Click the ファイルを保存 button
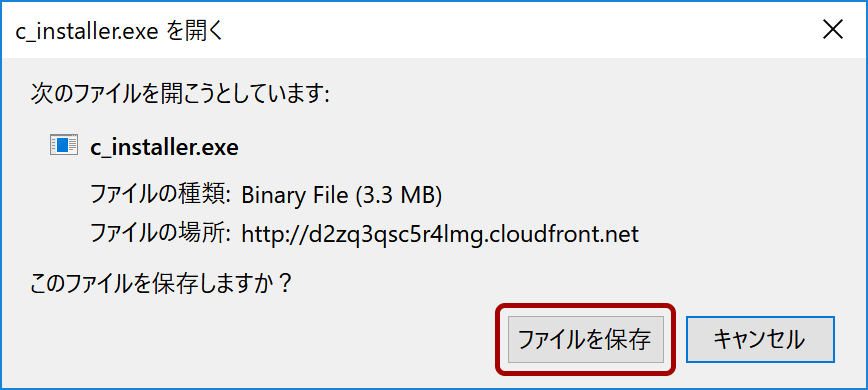Screen dimensions: 868x390 point(586,340)
